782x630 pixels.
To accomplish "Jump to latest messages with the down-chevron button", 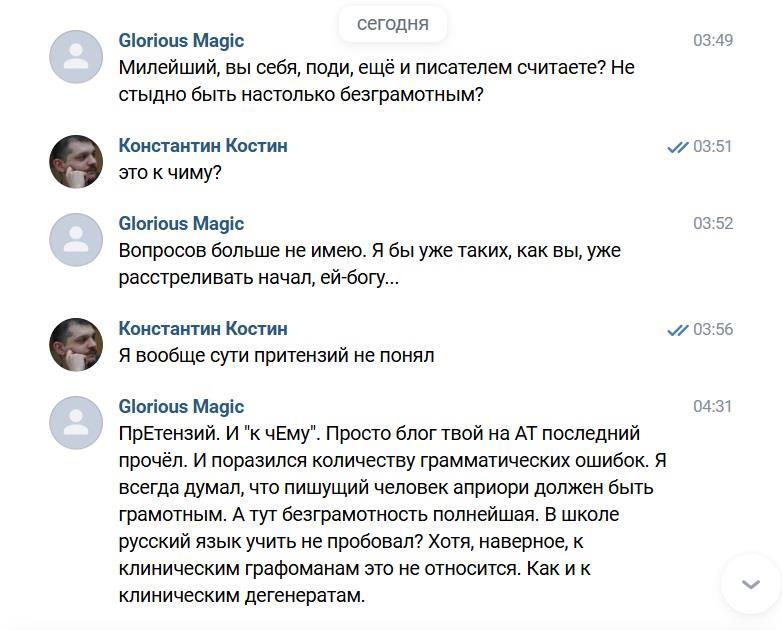I will (751, 585).
